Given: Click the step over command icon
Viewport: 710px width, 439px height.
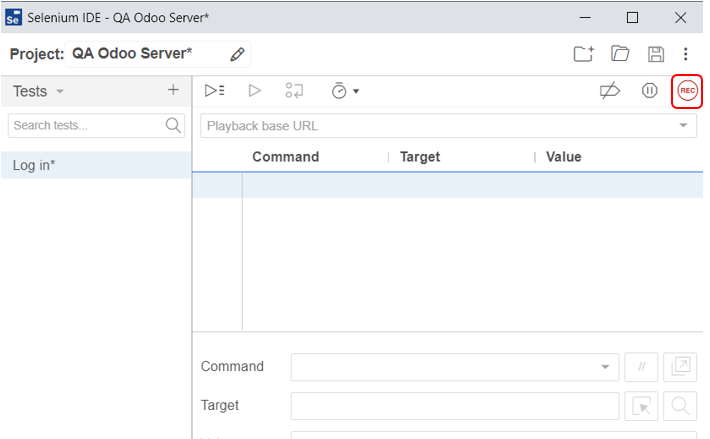Looking at the screenshot, I should 294,91.
